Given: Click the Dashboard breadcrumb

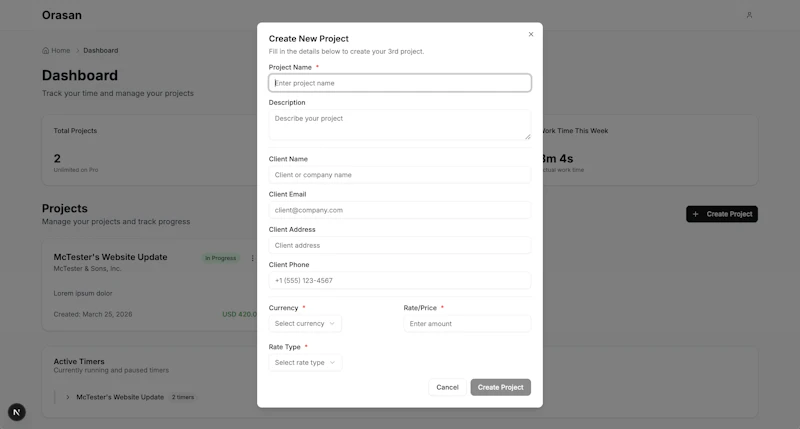Looking at the screenshot, I should (x=101, y=51).
